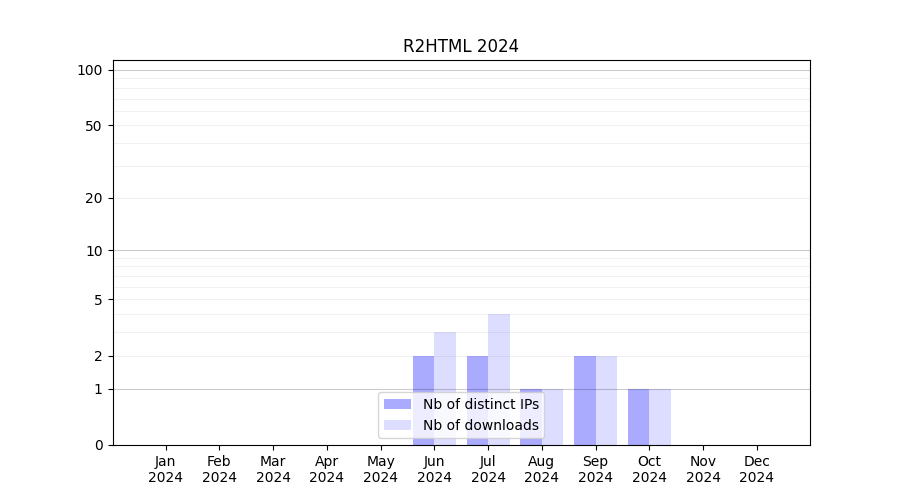Select the 5 tick on the y-axis
Screen dimensions: 900x500
[98, 299]
